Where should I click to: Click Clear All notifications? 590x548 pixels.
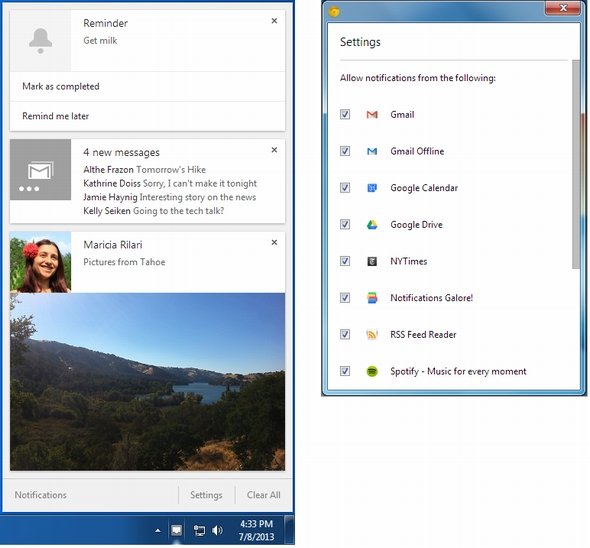(263, 495)
